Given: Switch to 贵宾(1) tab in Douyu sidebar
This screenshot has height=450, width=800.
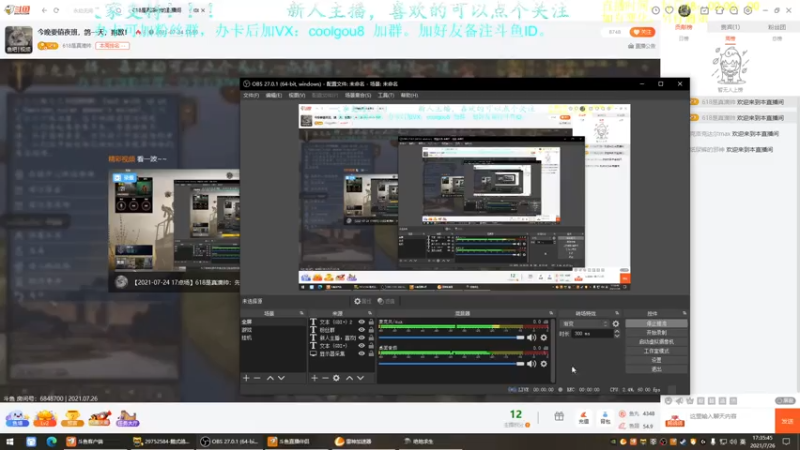Looking at the screenshot, I should point(730,27).
